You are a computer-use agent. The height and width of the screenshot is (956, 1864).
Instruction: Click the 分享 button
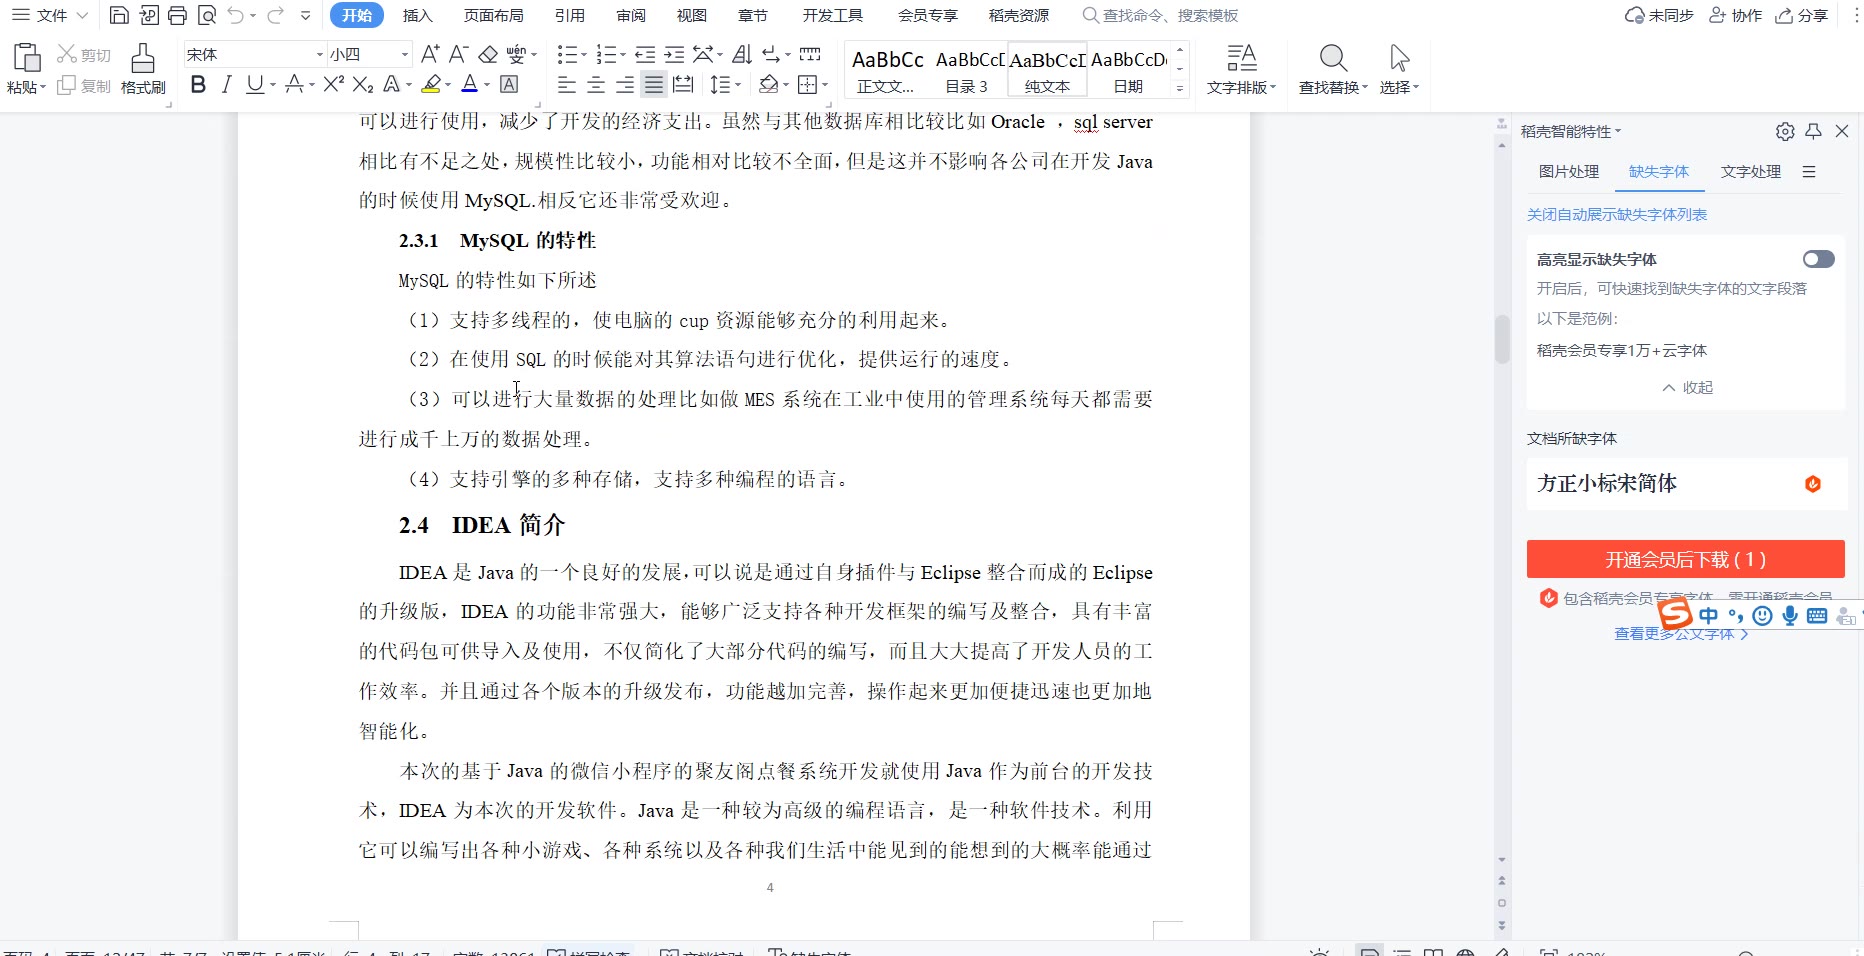click(x=1802, y=15)
